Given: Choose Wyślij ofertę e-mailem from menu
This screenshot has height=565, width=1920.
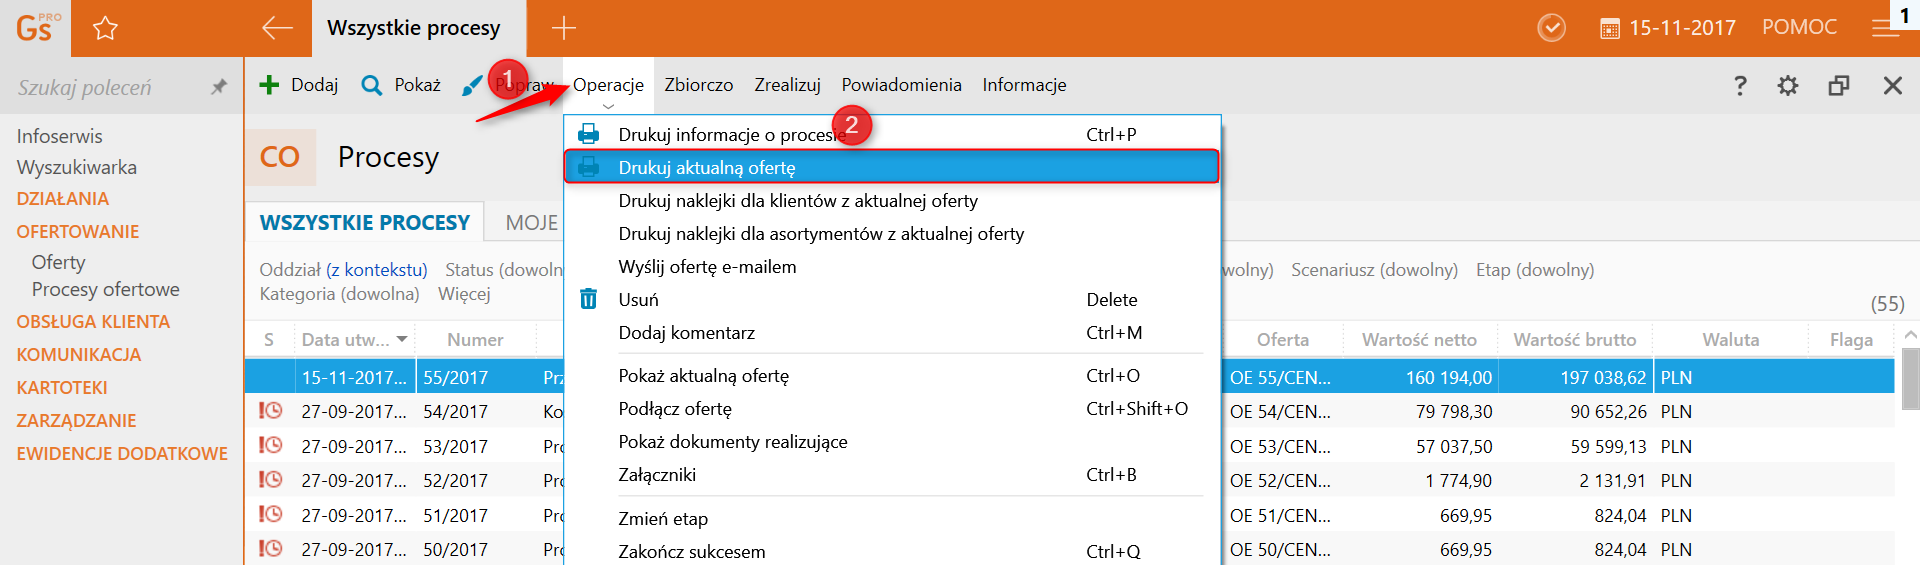Looking at the screenshot, I should point(707,267).
